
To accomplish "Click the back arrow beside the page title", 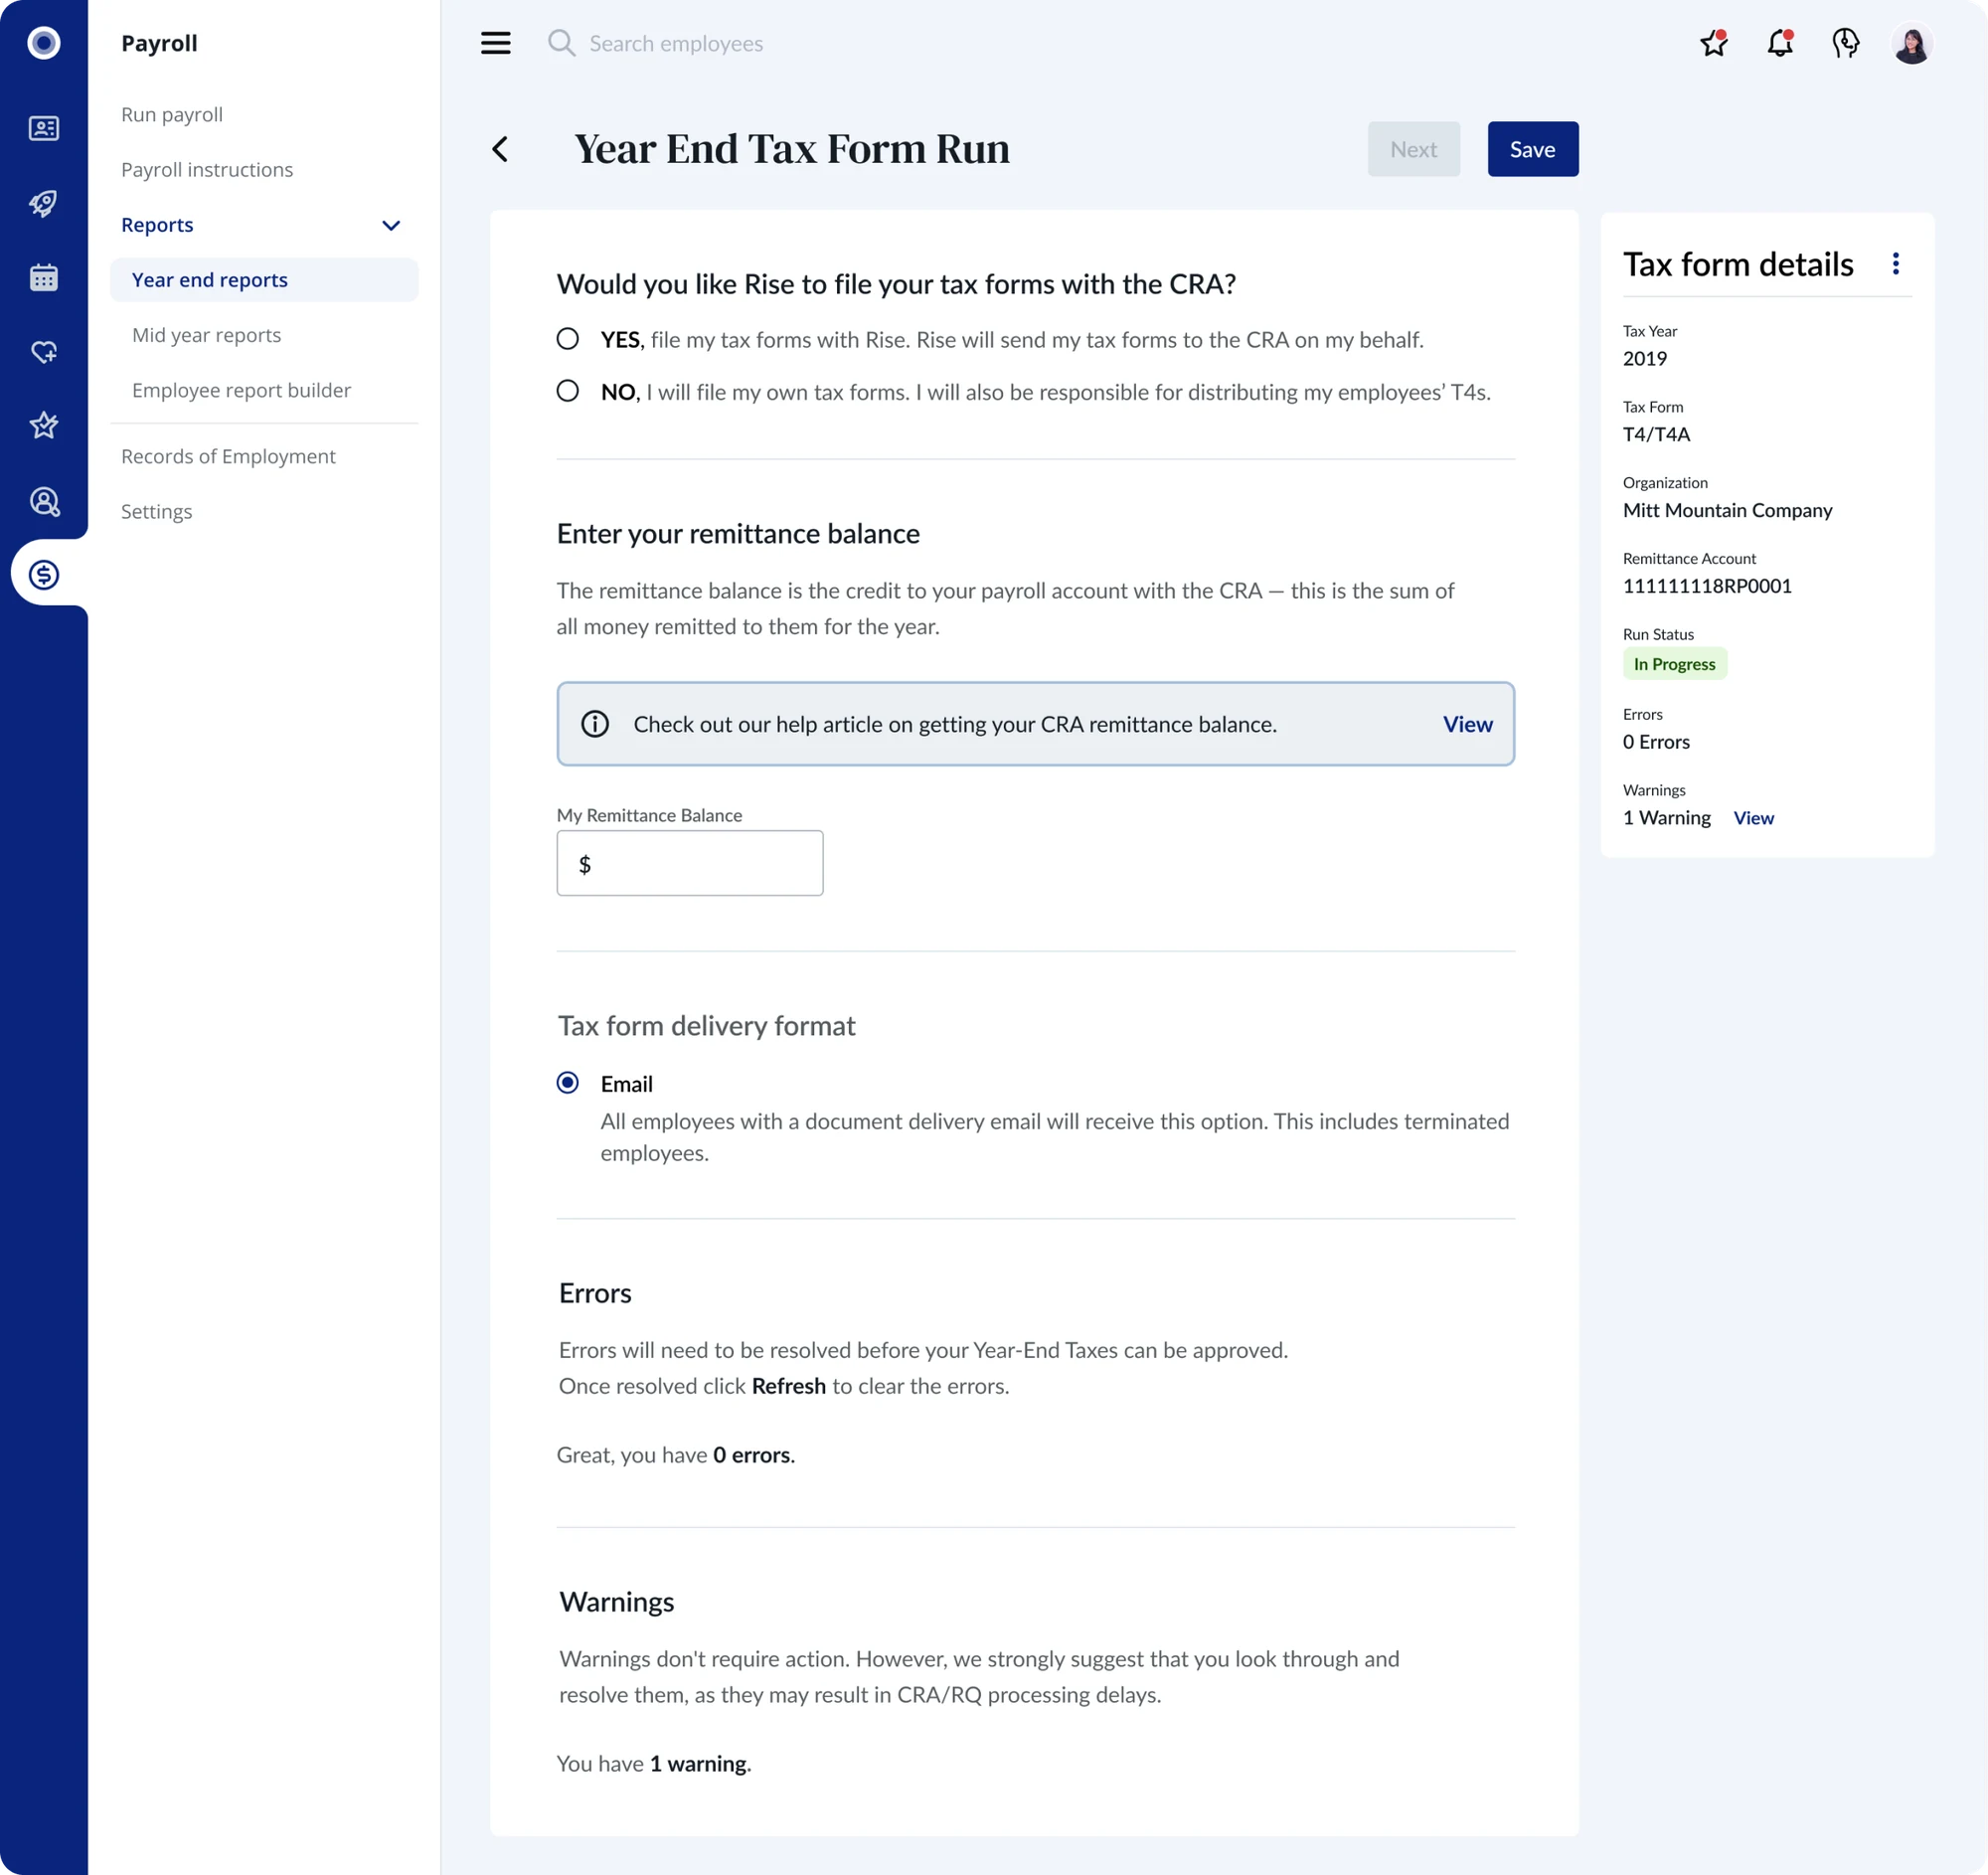I will 500,149.
